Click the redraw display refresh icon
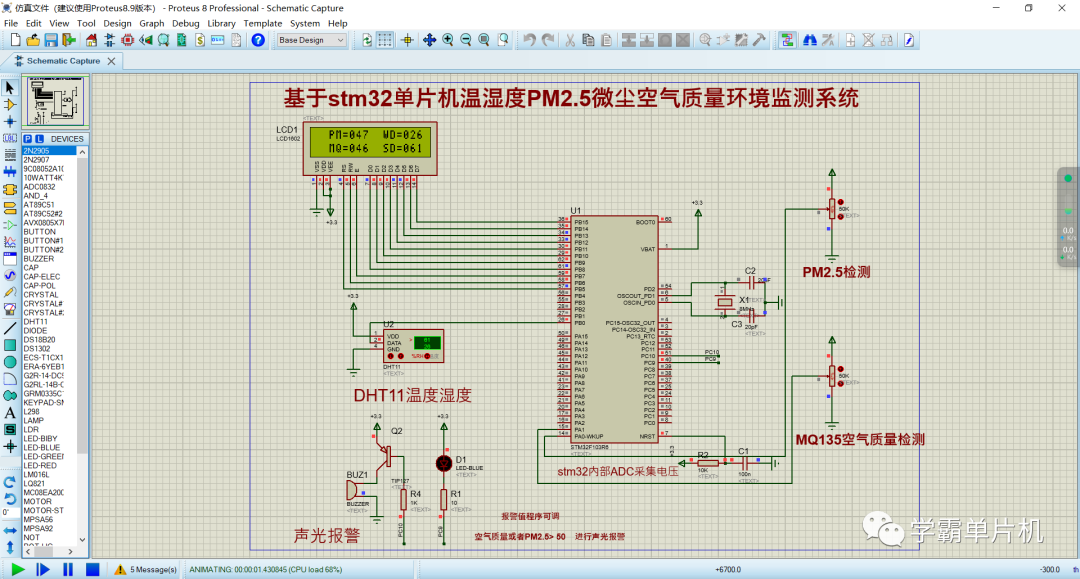The width and height of the screenshot is (1080, 579). click(x=367, y=41)
